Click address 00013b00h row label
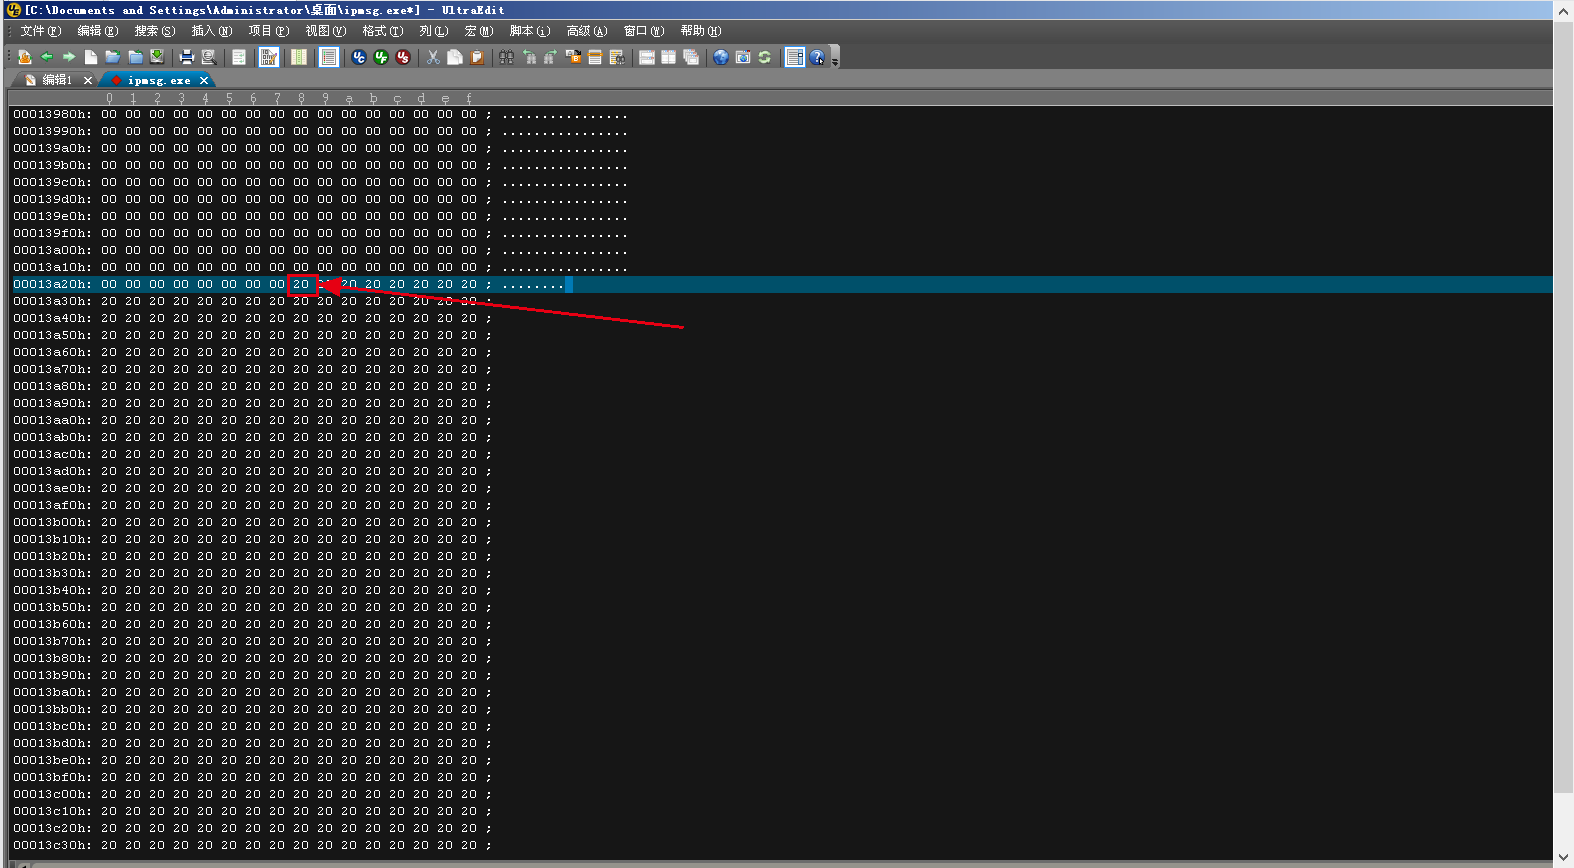This screenshot has height=868, width=1574. pyautogui.click(x=52, y=522)
